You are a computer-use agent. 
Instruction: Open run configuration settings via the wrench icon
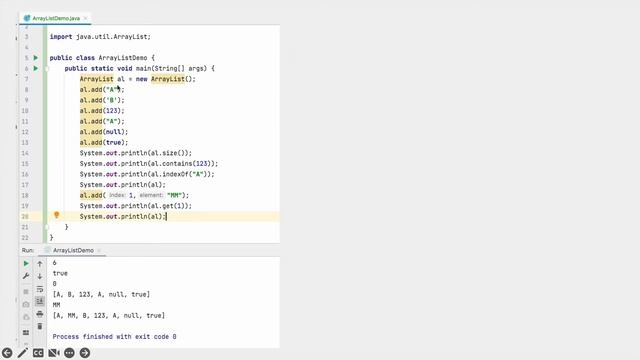point(26,276)
